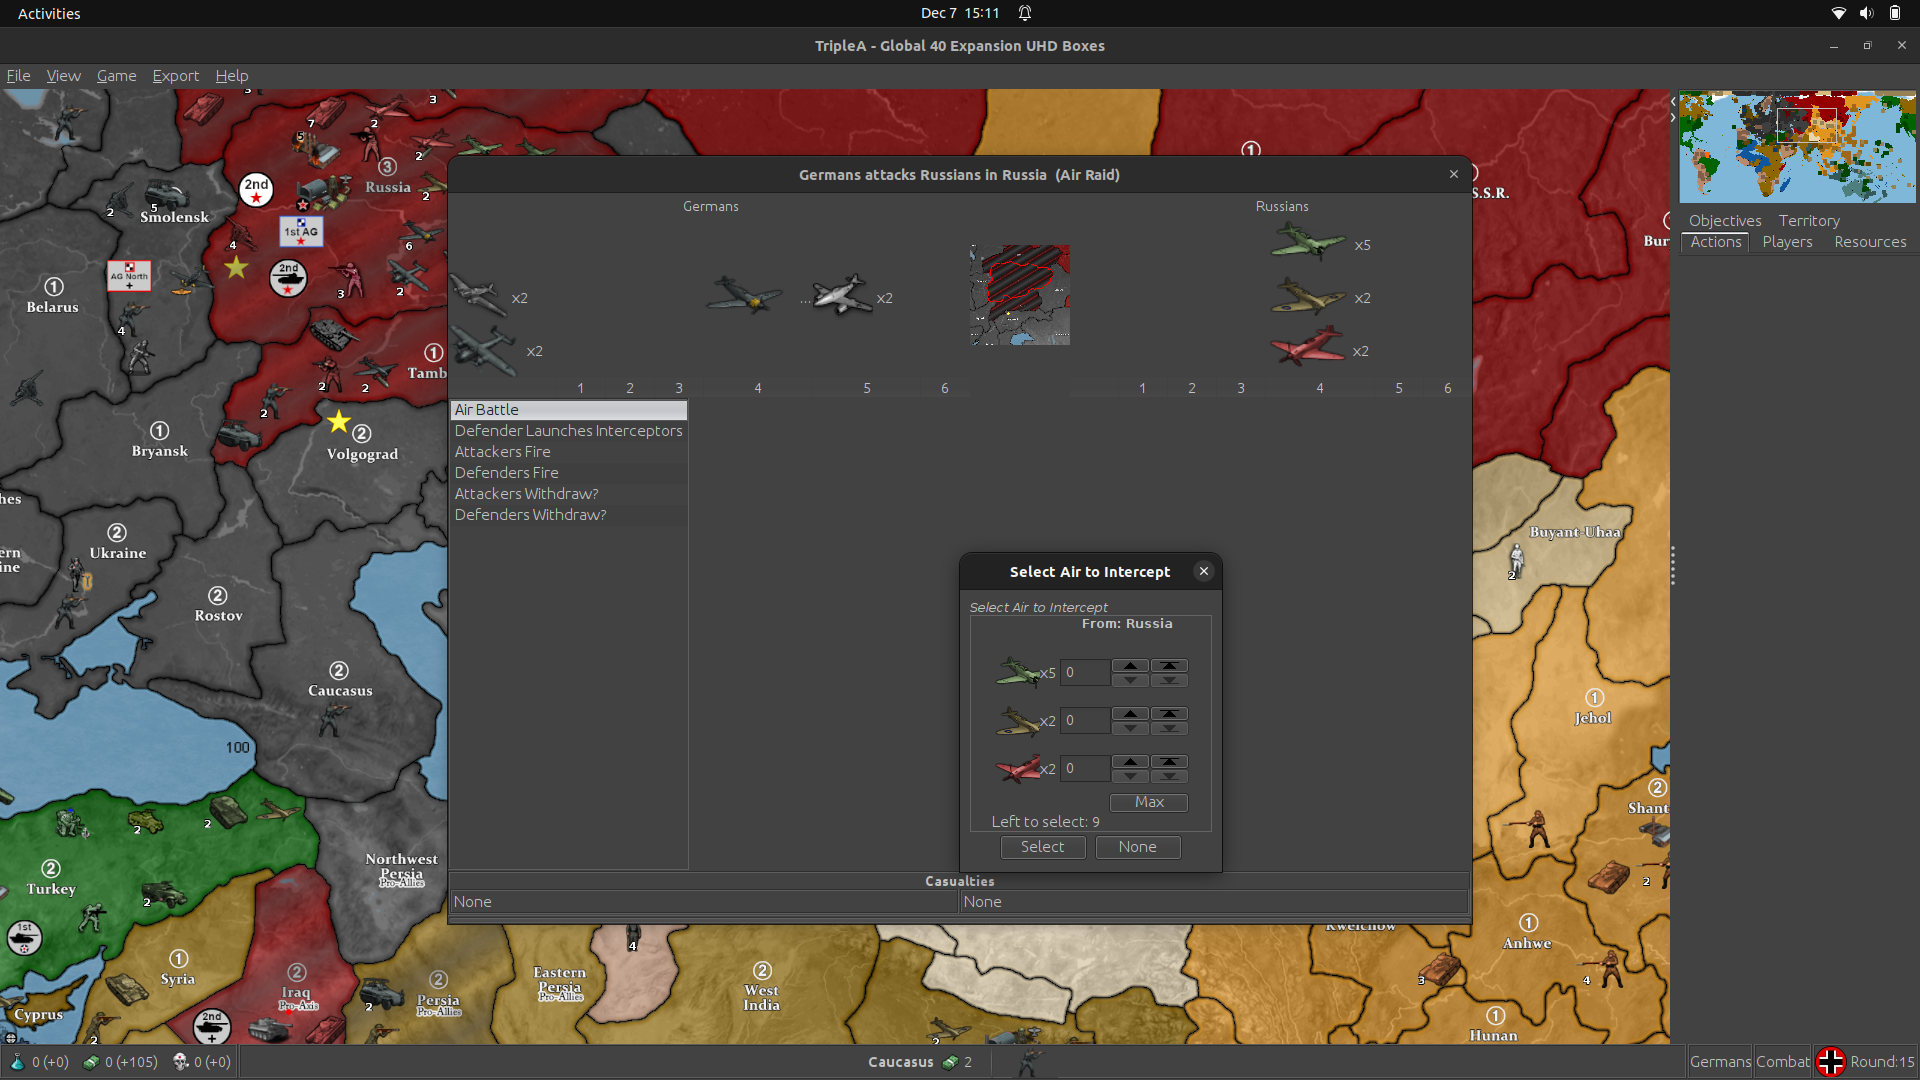Switch to the Players tab
The width and height of the screenshot is (1920, 1080).
[1787, 242]
